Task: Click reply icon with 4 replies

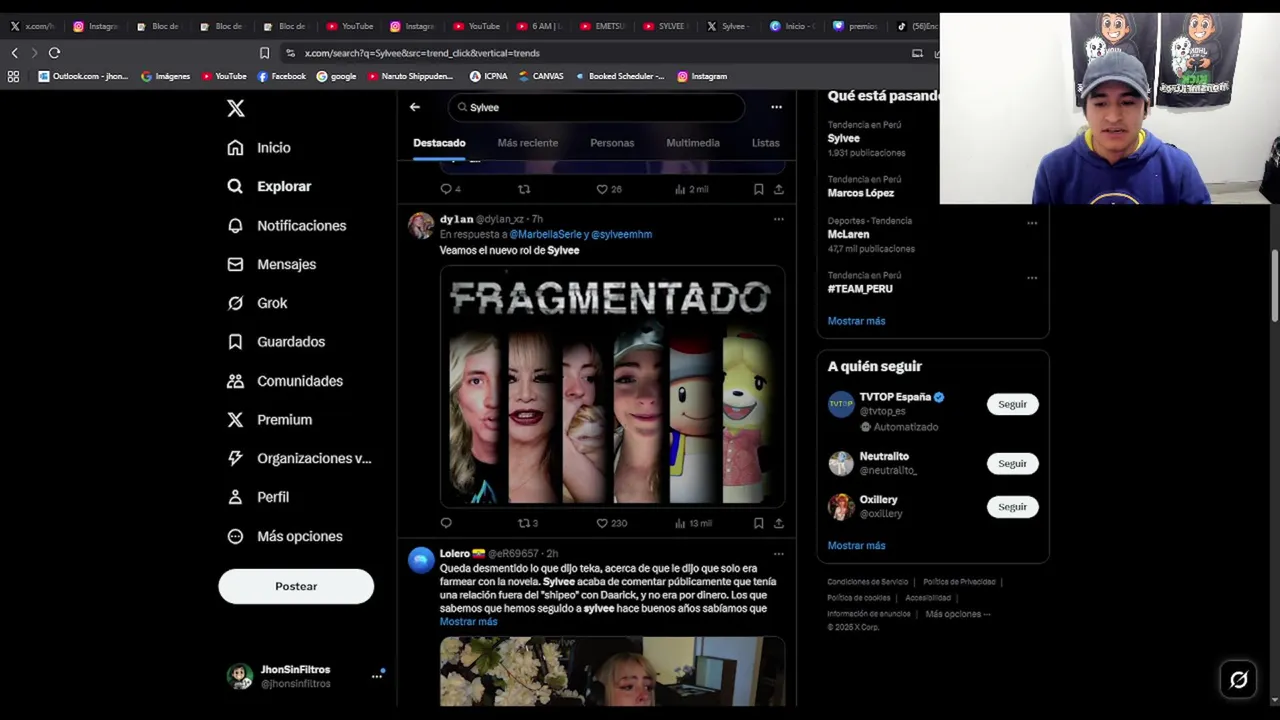Action: 450,189
